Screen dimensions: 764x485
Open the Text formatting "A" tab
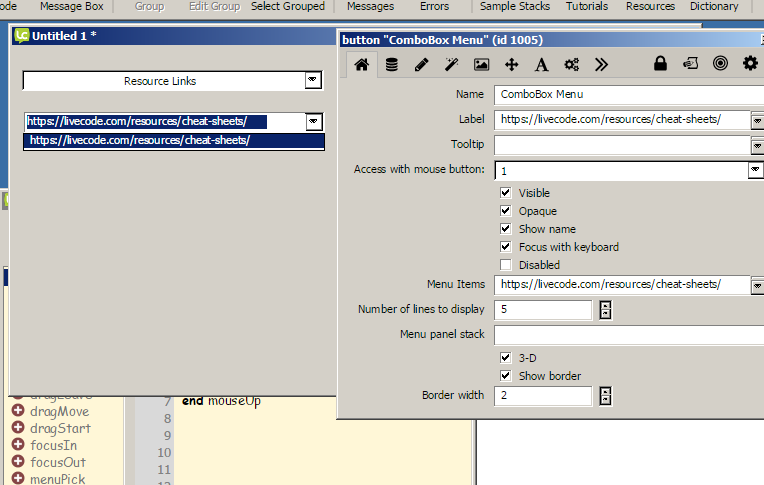[542, 65]
